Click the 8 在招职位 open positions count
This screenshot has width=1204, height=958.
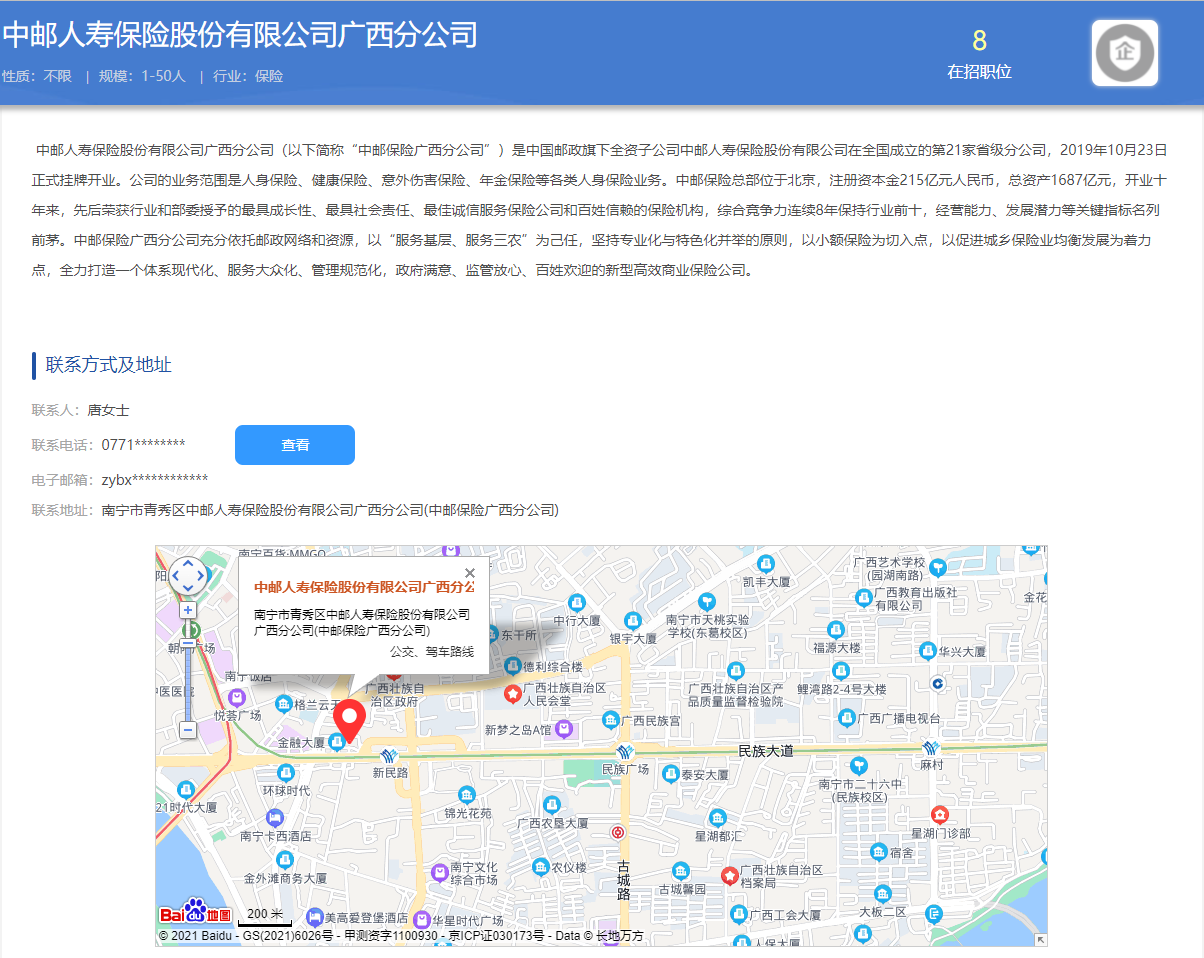(979, 54)
